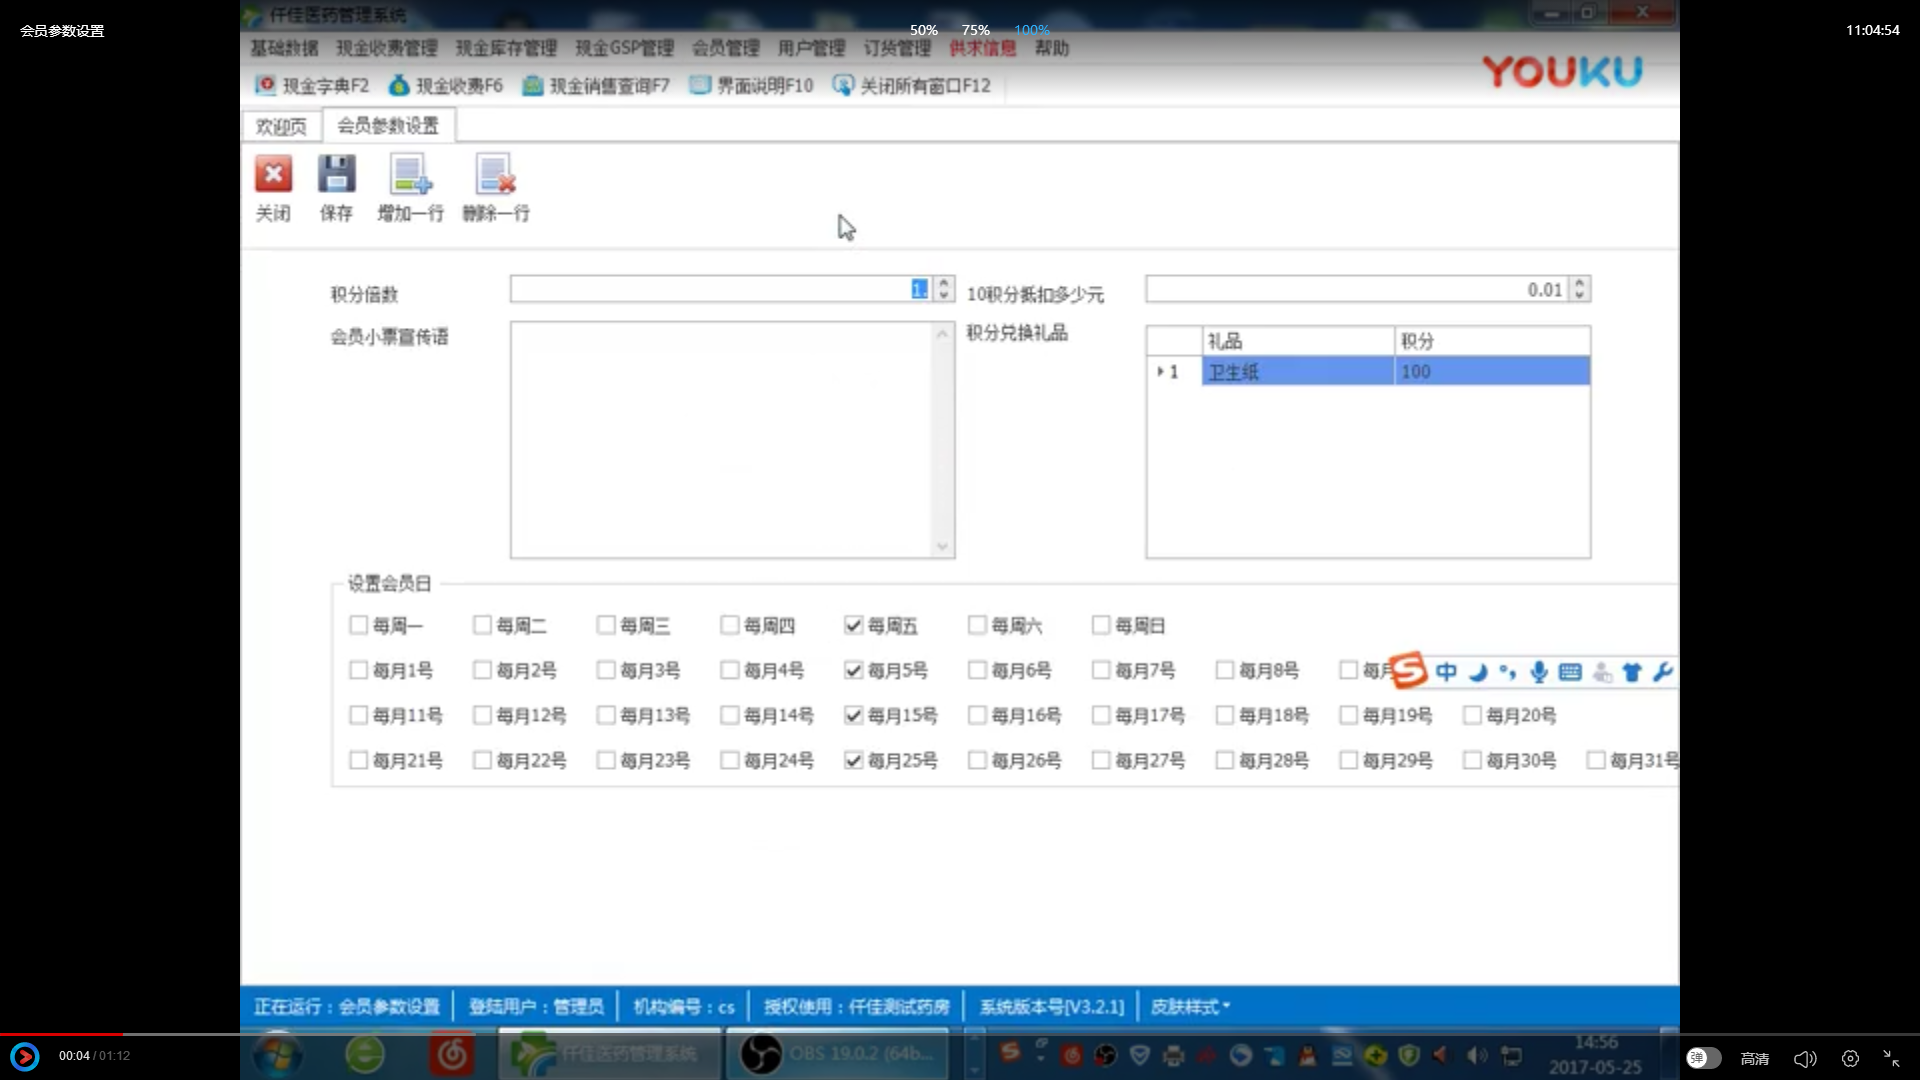Check the 每周一 checkbox
This screenshot has width=1920, height=1080.
tap(358, 625)
